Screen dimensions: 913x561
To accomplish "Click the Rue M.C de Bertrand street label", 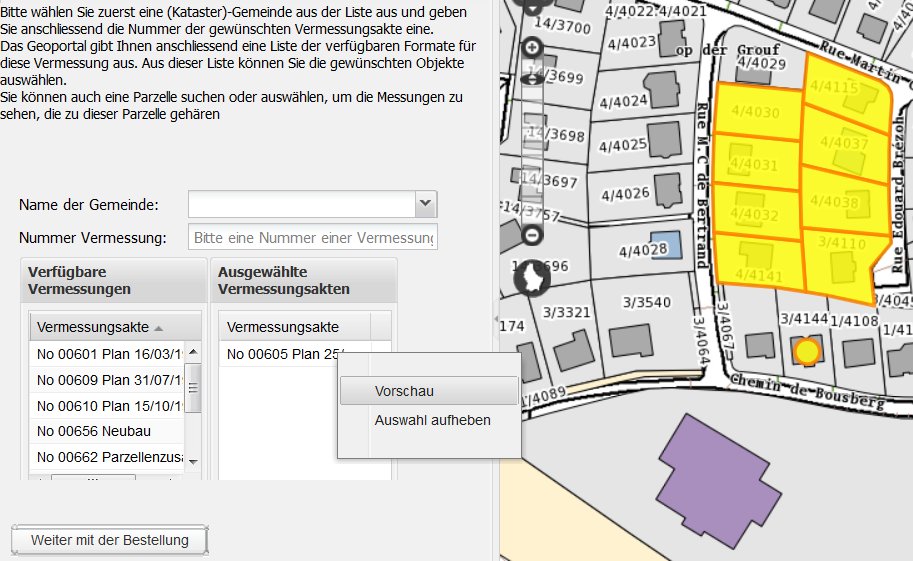I will pos(703,185).
